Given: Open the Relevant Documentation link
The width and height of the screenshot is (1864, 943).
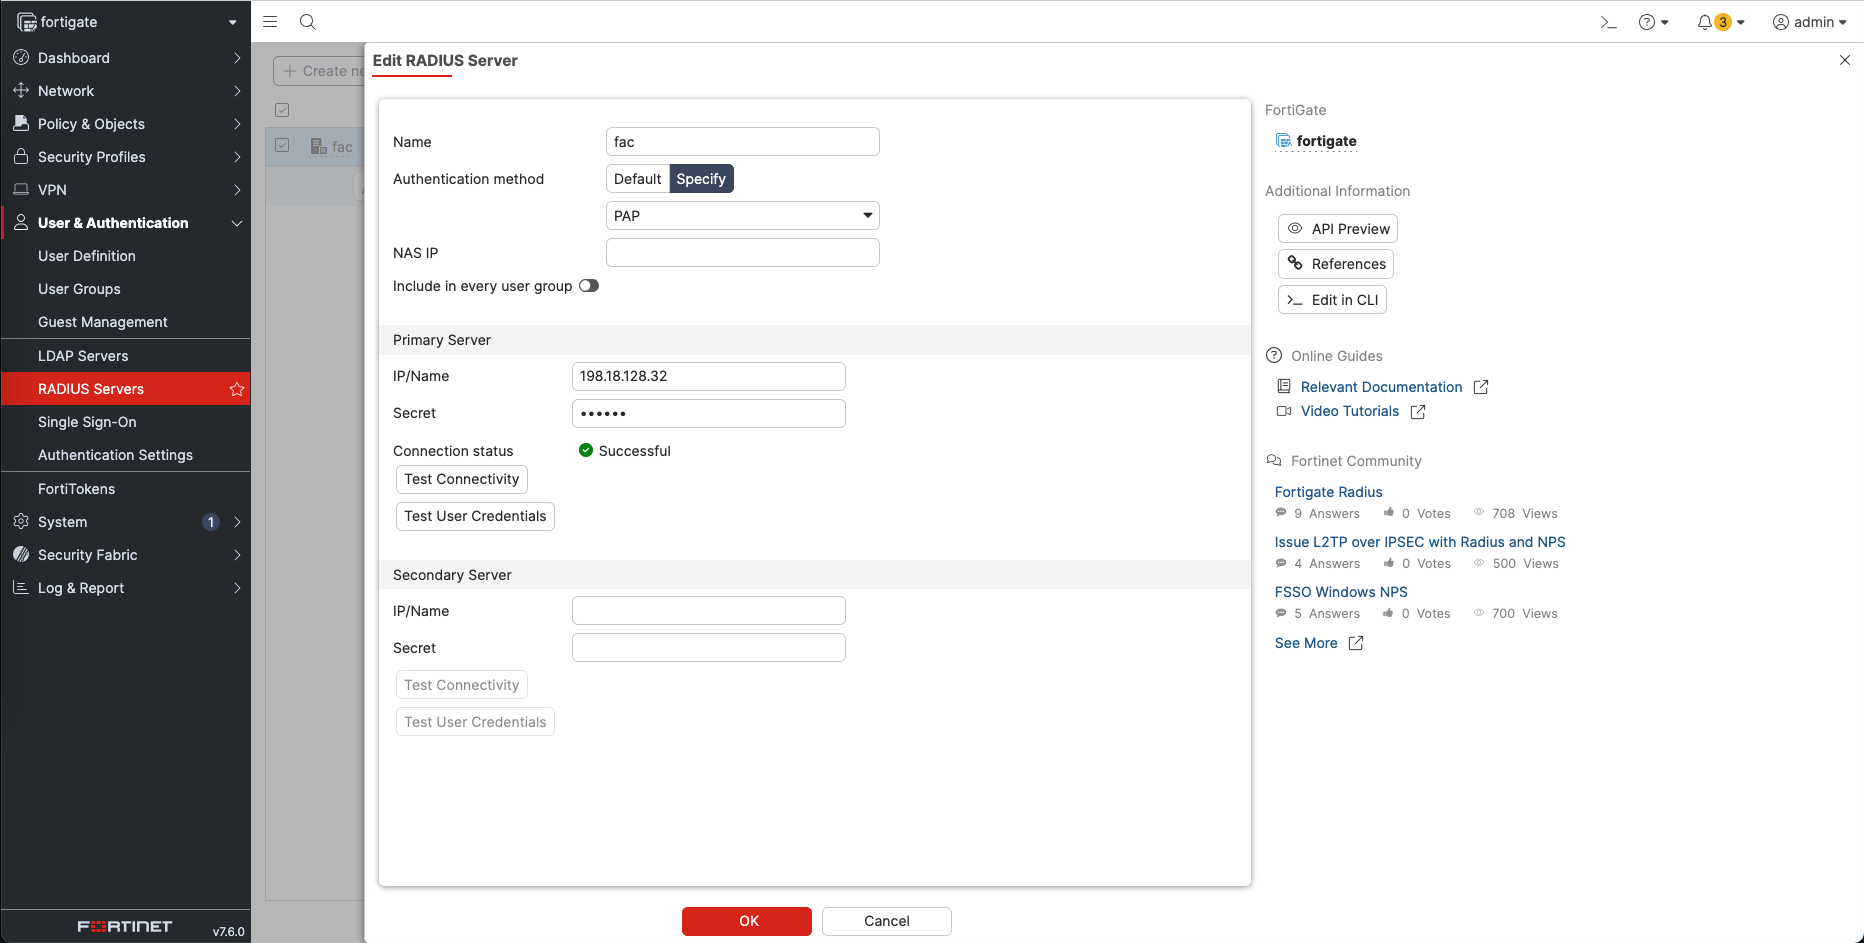Looking at the screenshot, I should click(x=1381, y=387).
